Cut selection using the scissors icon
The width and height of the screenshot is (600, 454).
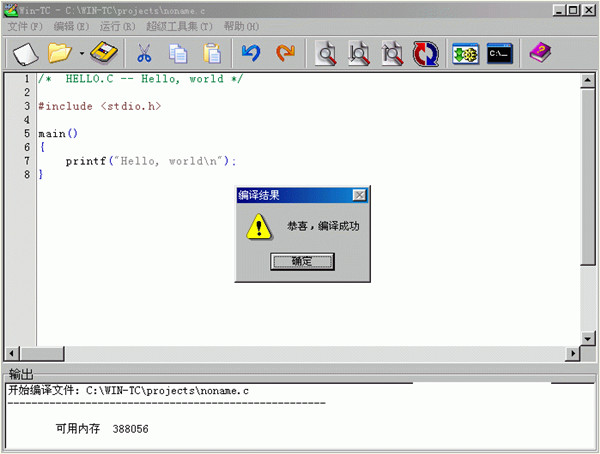click(144, 53)
